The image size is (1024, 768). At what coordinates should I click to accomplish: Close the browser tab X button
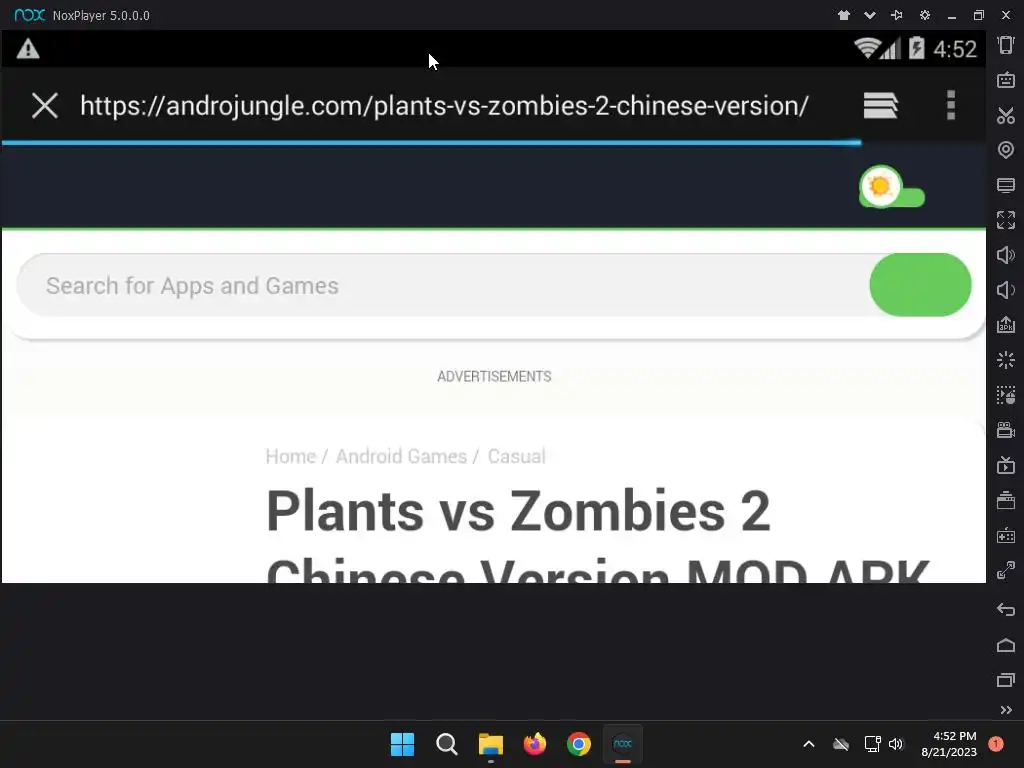tap(45, 106)
